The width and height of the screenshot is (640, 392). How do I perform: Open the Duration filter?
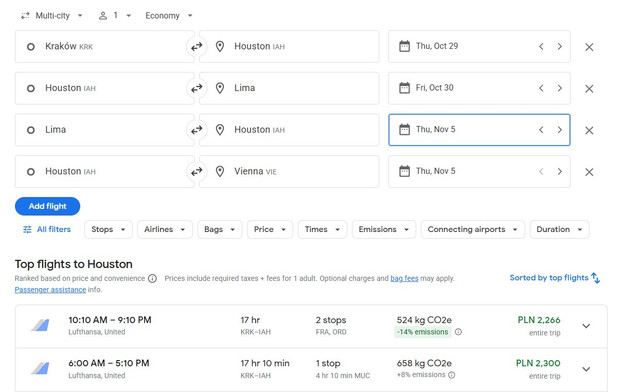coord(559,229)
